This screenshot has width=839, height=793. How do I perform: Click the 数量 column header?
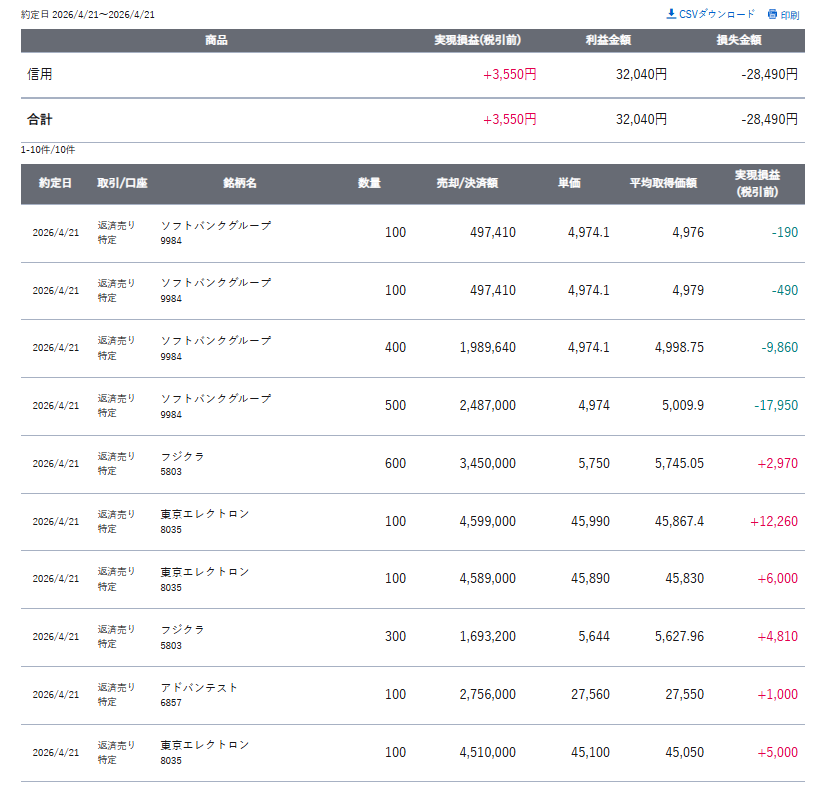click(369, 184)
